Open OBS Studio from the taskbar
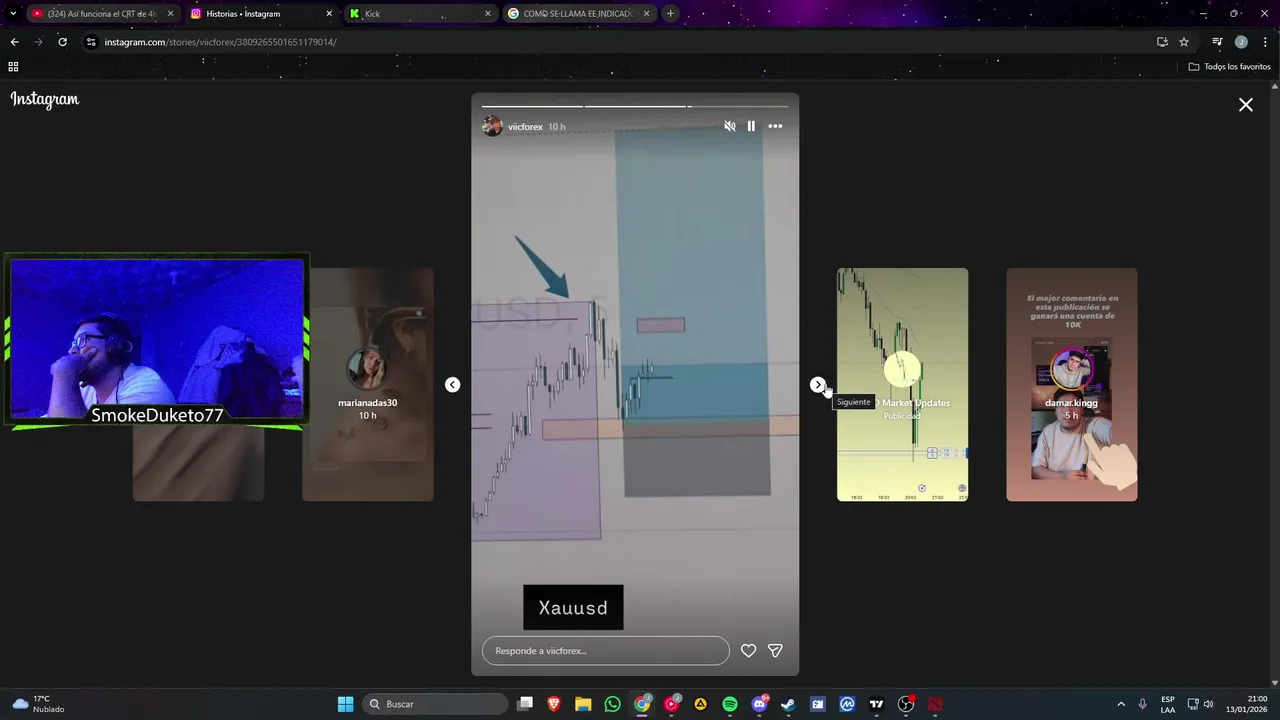The height and width of the screenshot is (720, 1280). click(906, 704)
